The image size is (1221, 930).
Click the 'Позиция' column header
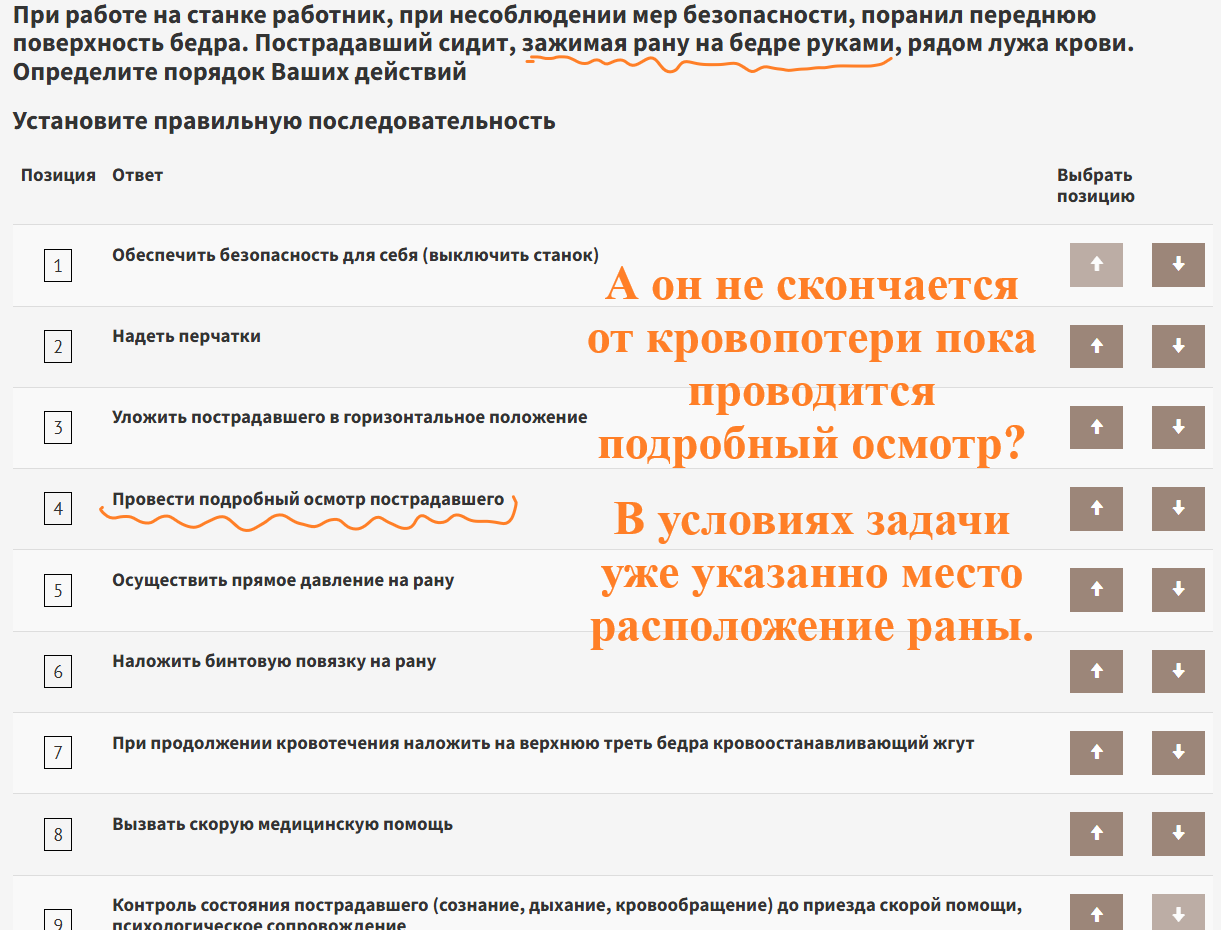click(x=58, y=175)
